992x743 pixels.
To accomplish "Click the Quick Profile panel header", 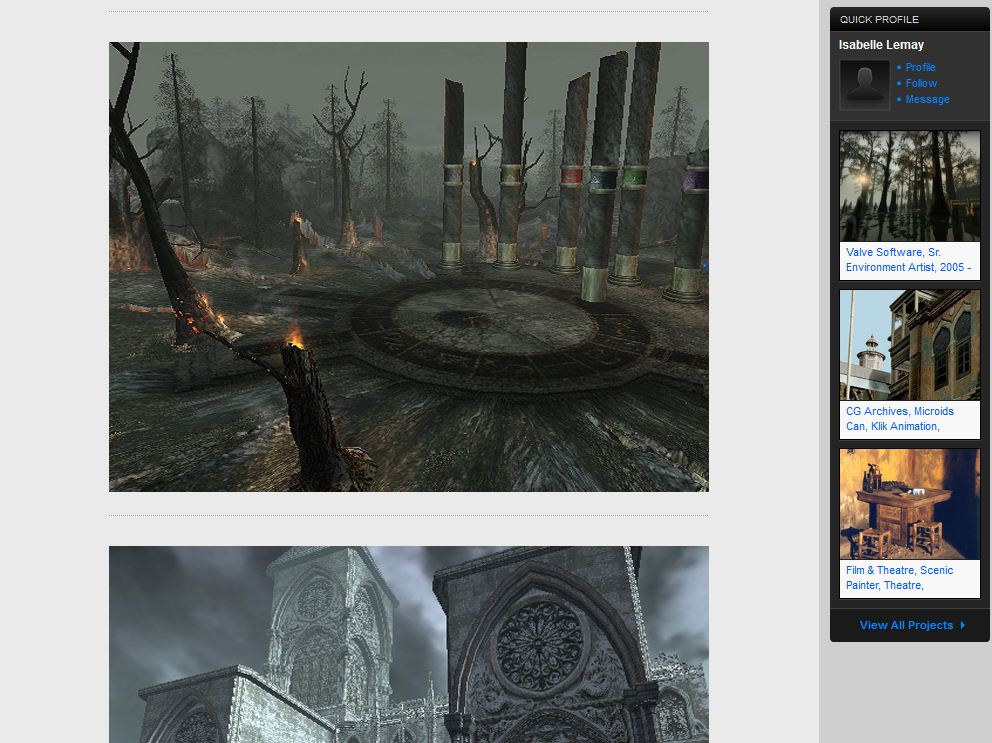I will coord(909,20).
